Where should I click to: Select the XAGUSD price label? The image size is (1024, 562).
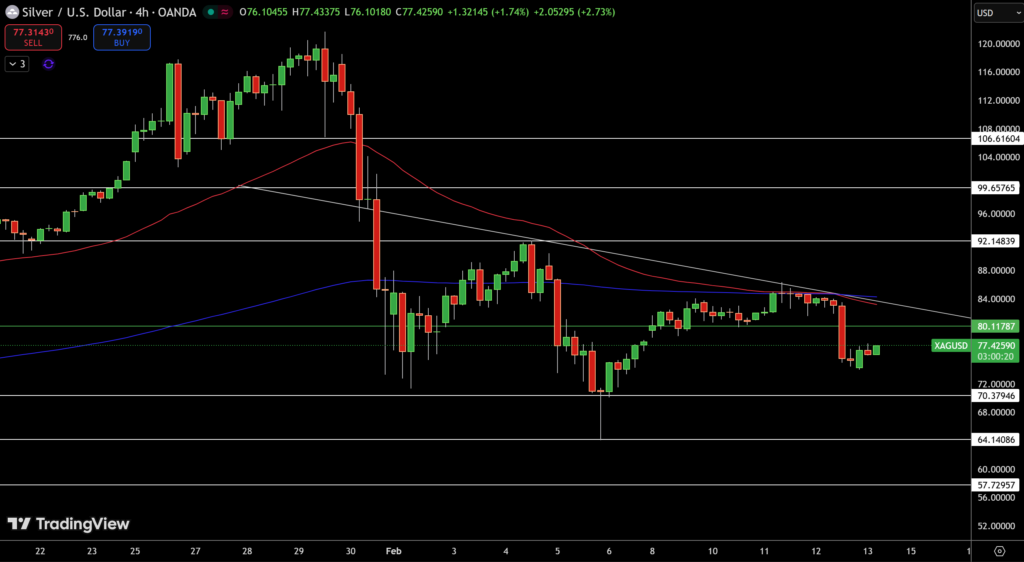pos(950,346)
